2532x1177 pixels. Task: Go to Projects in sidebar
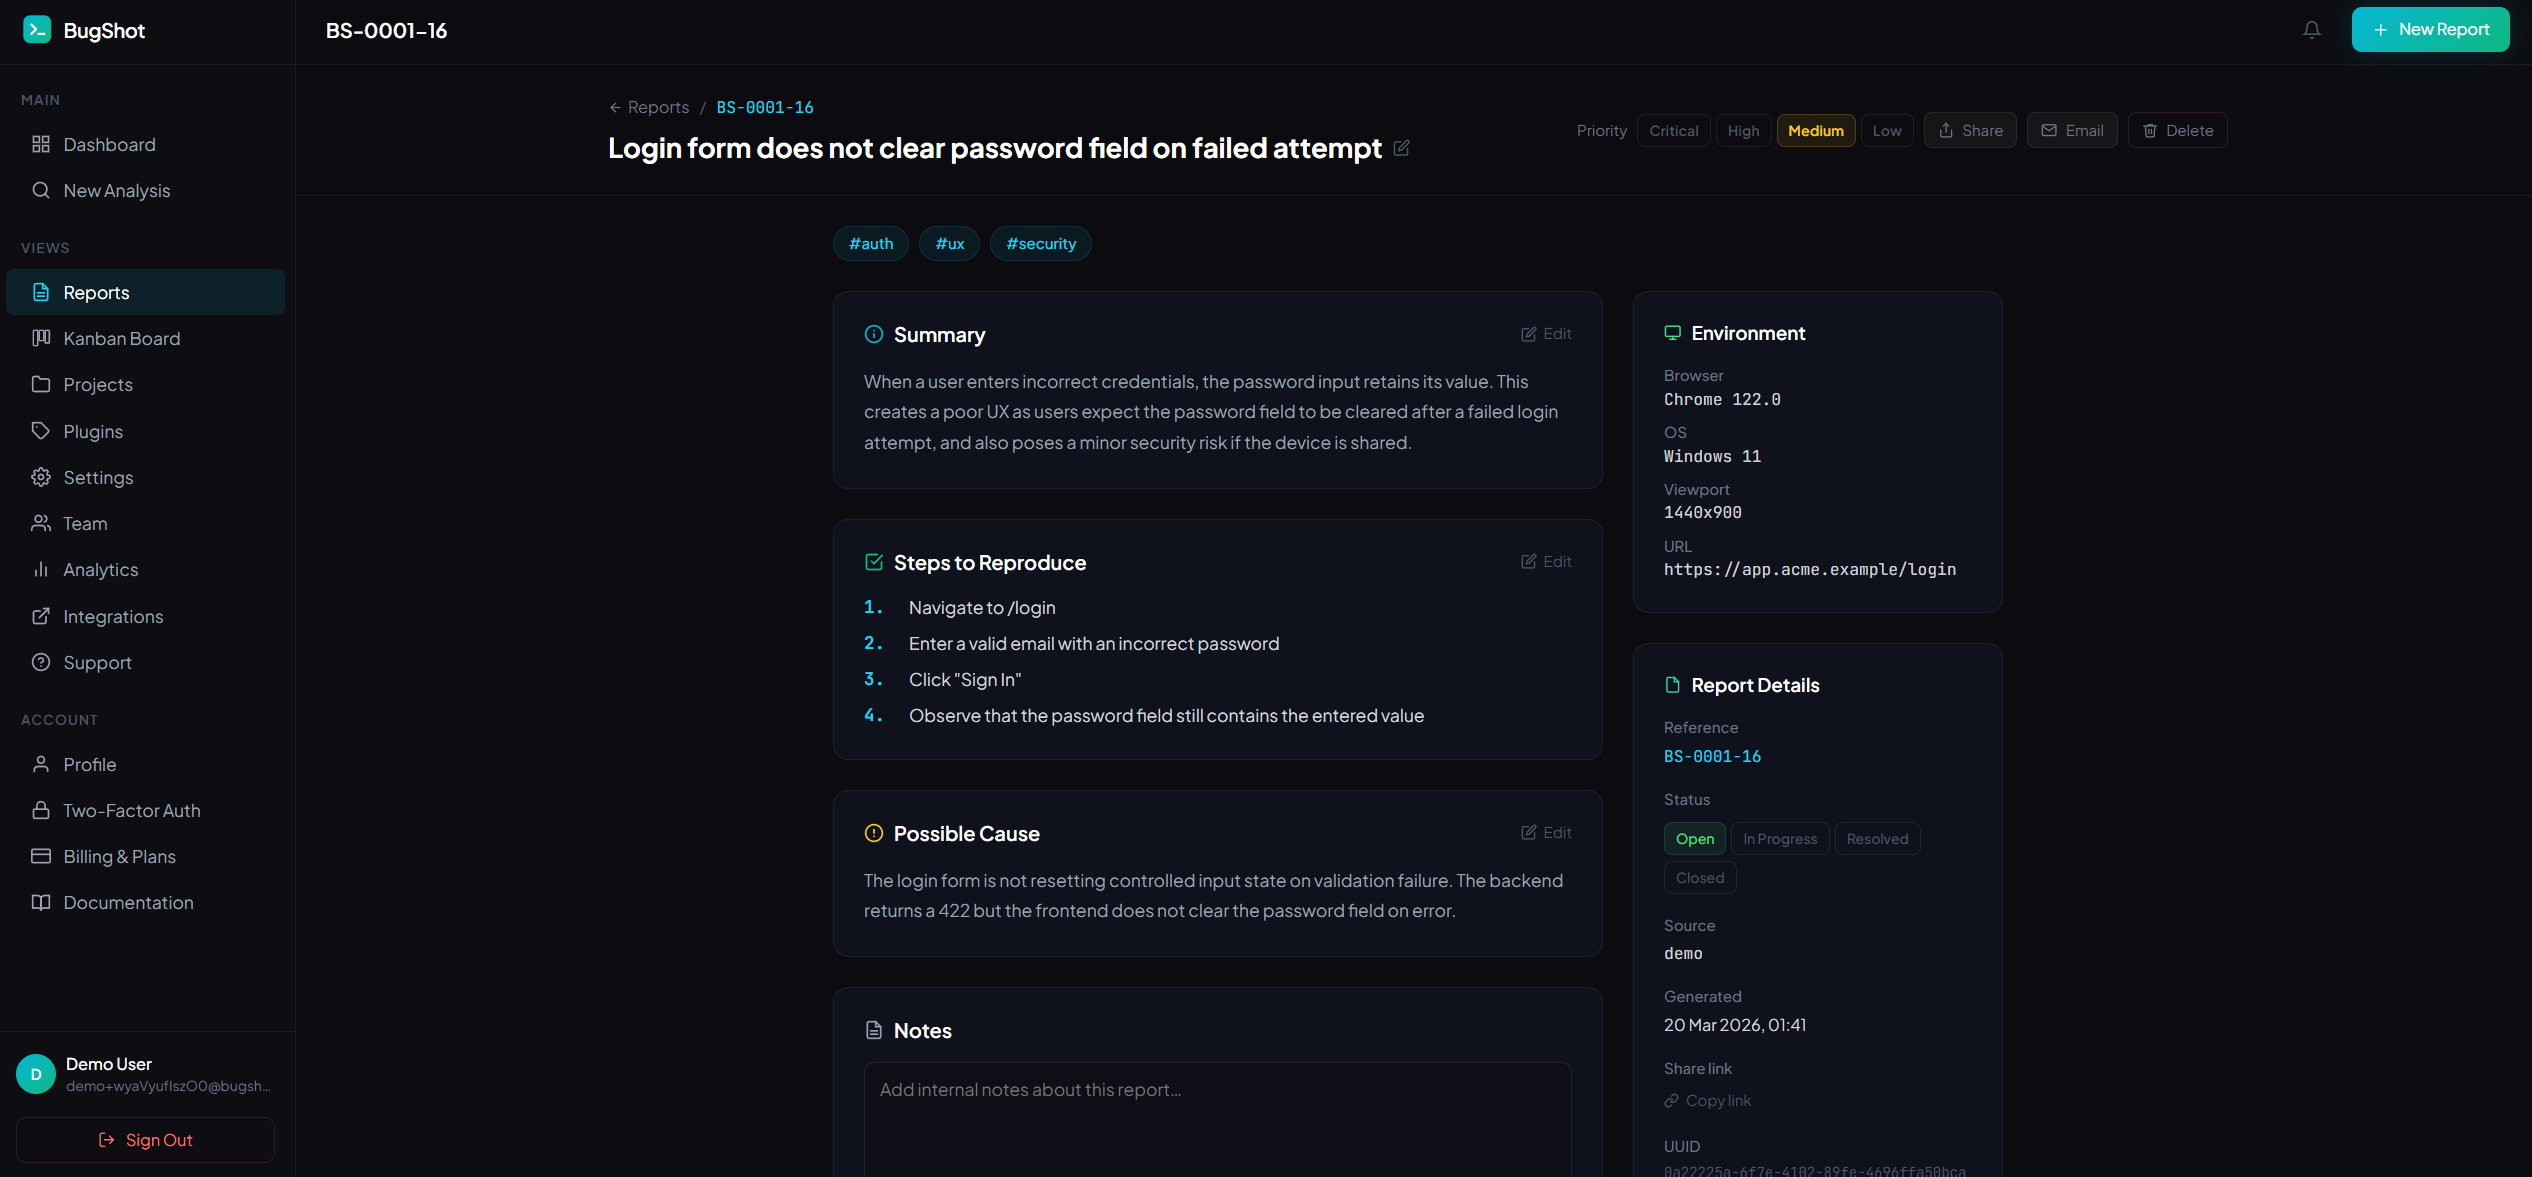point(98,385)
